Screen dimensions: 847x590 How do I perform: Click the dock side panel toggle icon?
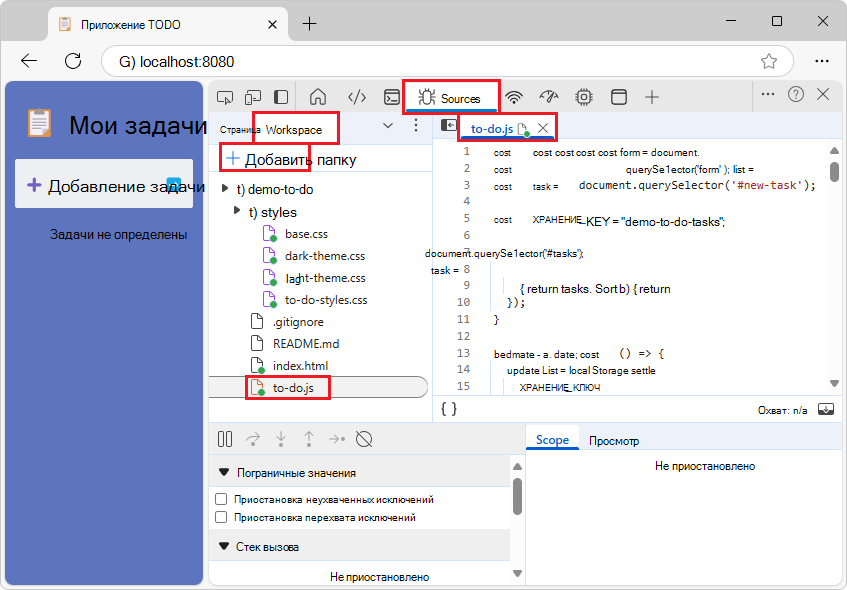click(x=281, y=97)
